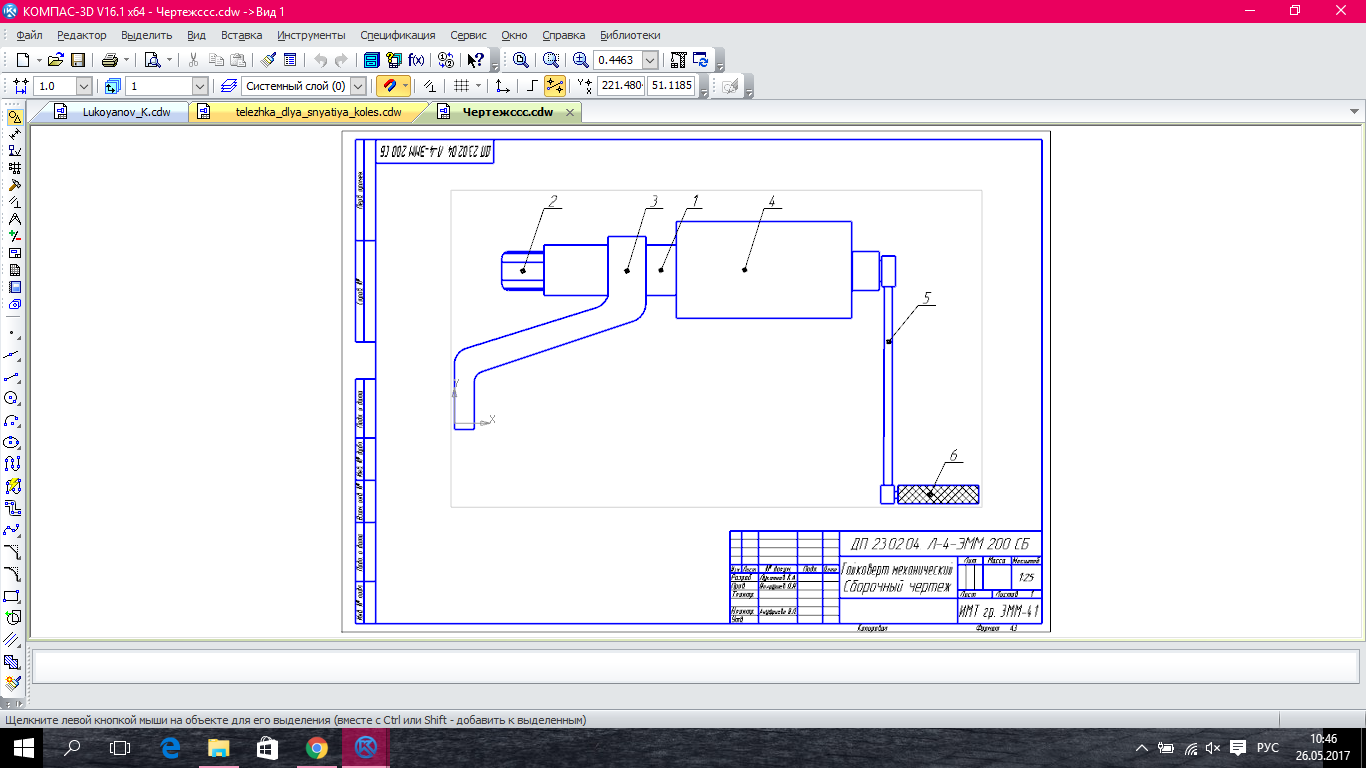
Task: Select the Rectangle drawing tool
Action: pyautogui.click(x=13, y=596)
